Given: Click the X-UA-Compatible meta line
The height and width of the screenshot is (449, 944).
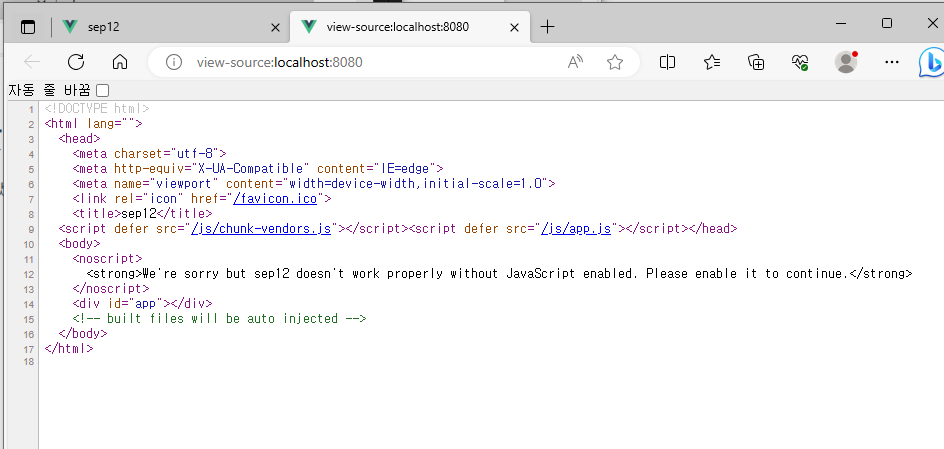Looking at the screenshot, I should 258,169.
